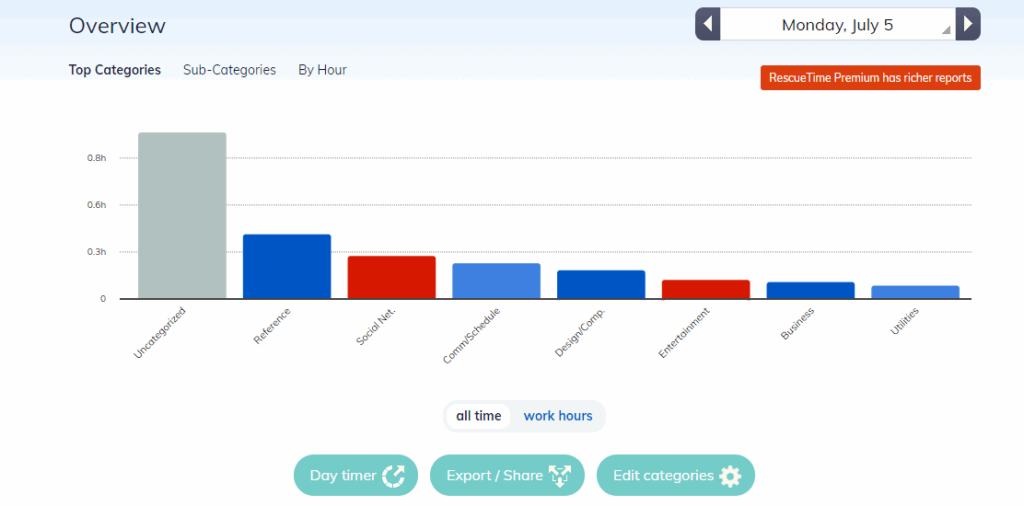
Task: Switch to the Sub-Categories tab
Action: pyautogui.click(x=229, y=70)
